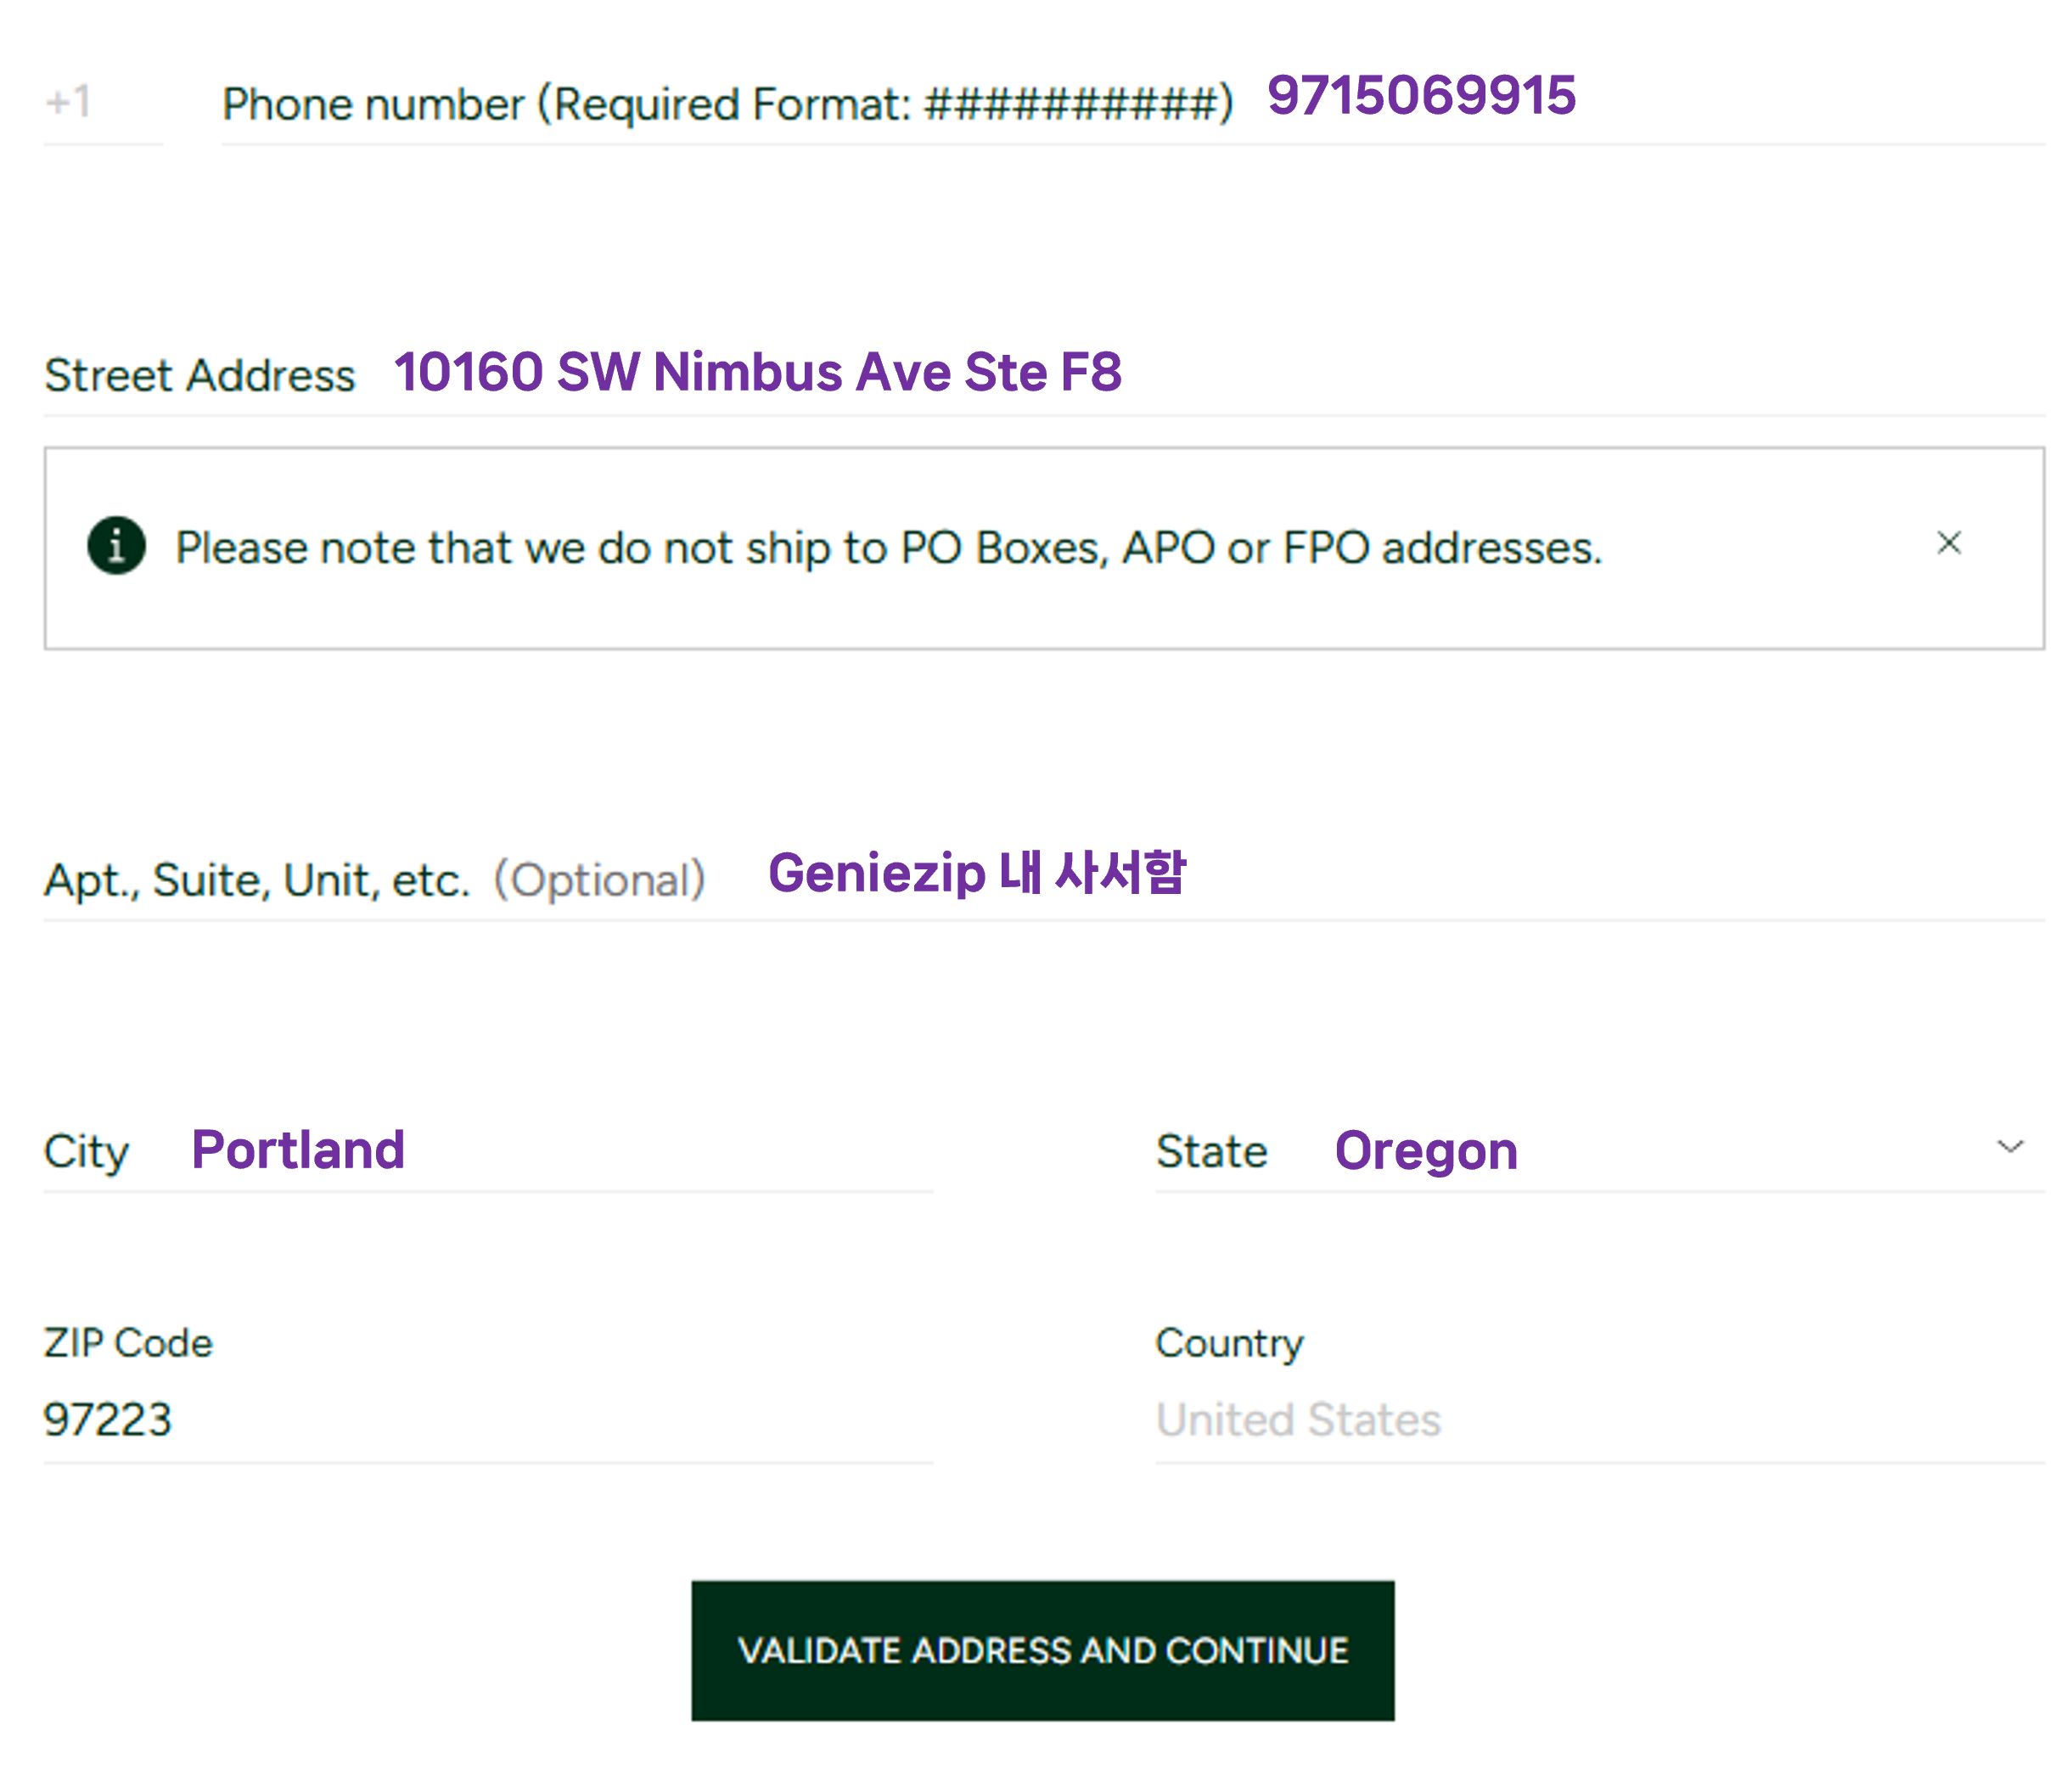2072x1765 pixels.
Task: Click the purple 9715069915 phone annotation
Action: click(x=1421, y=96)
